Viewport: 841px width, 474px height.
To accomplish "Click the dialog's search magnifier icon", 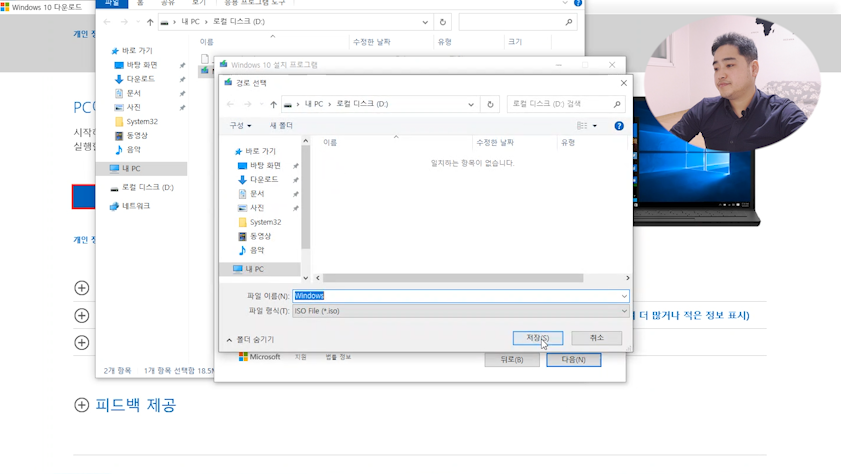I will [617, 104].
